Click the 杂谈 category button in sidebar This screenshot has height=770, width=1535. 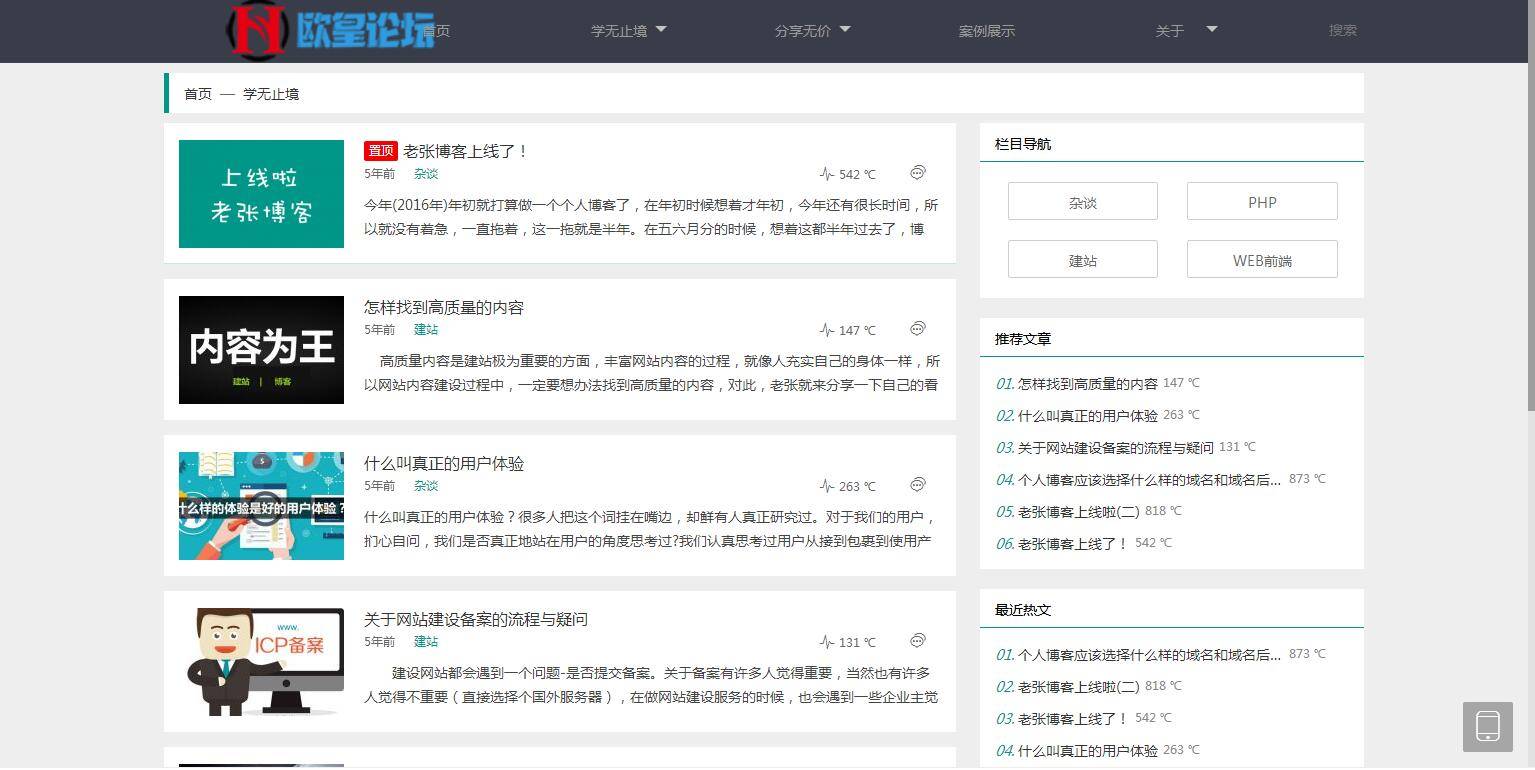[x=1082, y=201]
